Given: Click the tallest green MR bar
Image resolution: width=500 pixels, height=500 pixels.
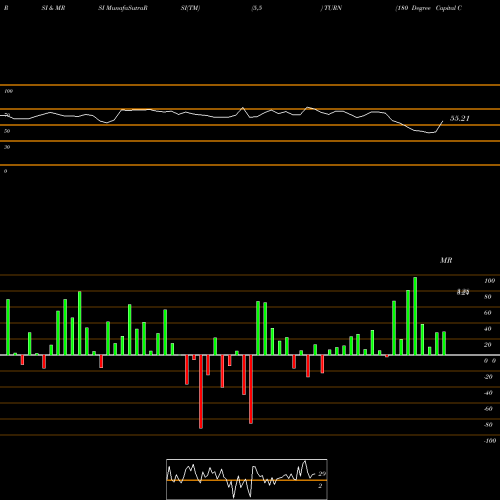Looking at the screenshot, I should [415, 316].
